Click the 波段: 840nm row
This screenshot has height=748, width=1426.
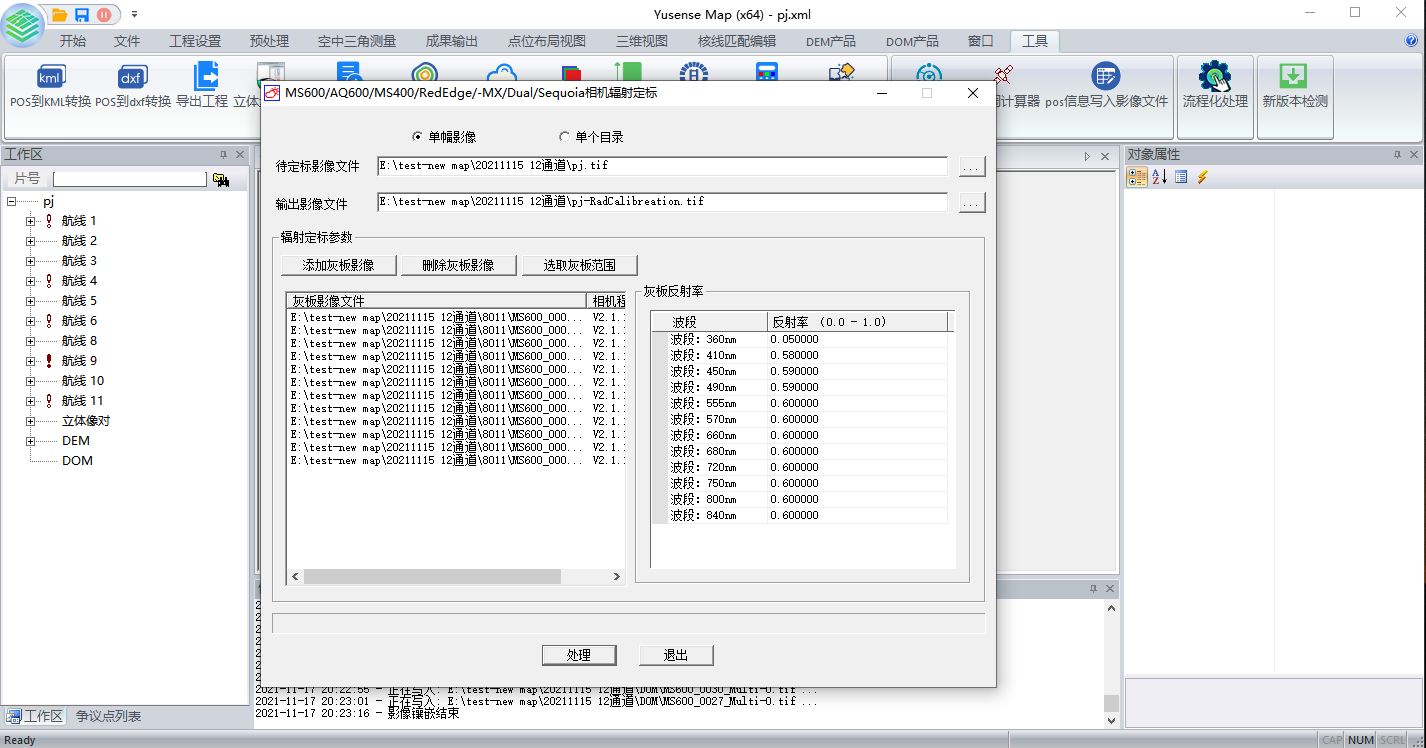pos(799,515)
